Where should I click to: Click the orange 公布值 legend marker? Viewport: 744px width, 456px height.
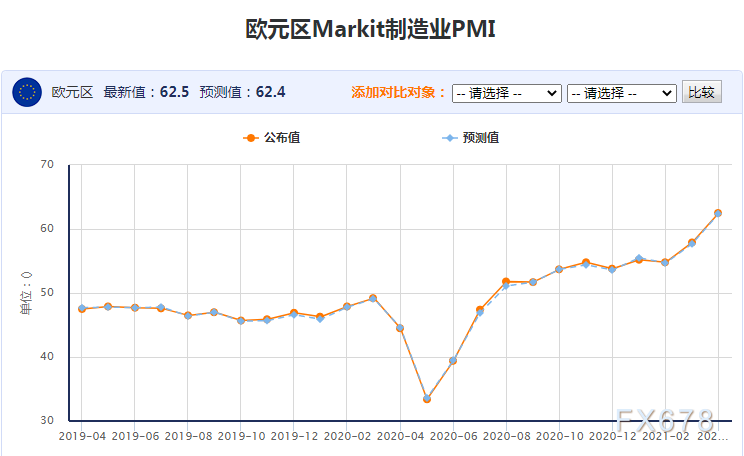pyautogui.click(x=251, y=138)
